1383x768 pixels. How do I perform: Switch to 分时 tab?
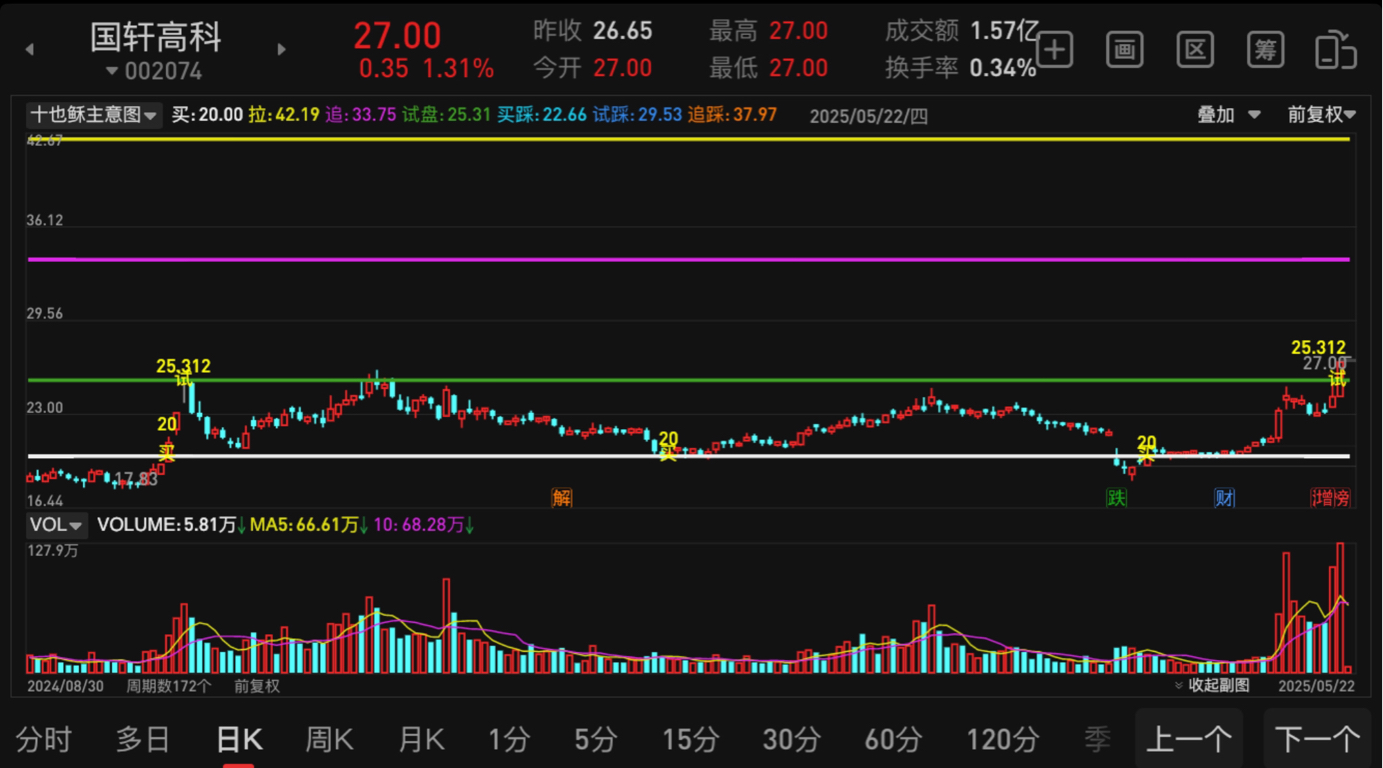pos(44,740)
